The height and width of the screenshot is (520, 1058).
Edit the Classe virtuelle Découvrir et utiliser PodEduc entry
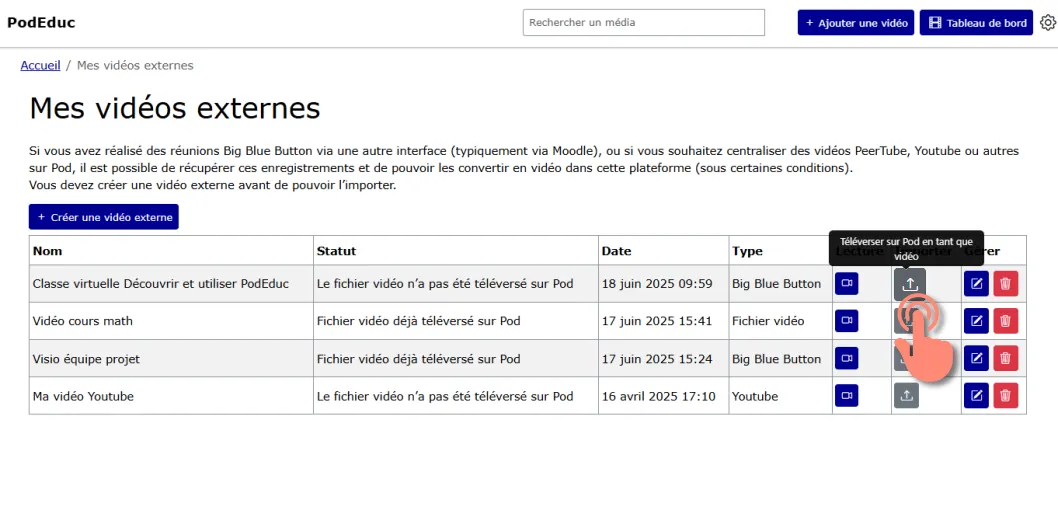(x=976, y=284)
